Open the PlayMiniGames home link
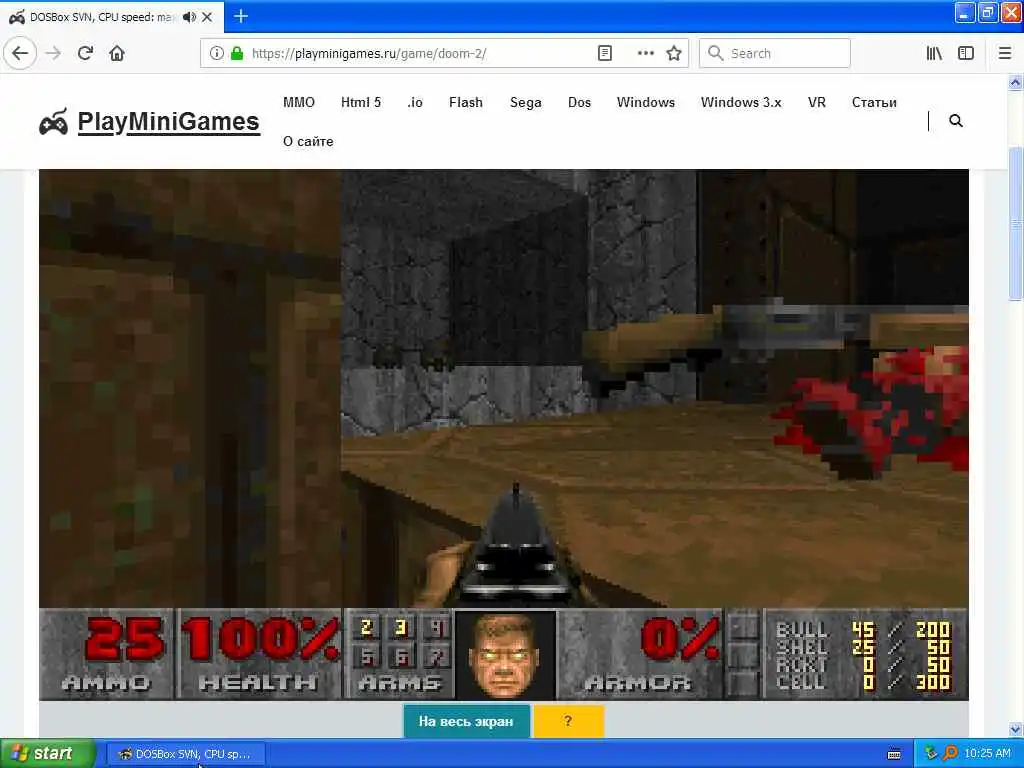Screen dimensions: 1024x768 pyautogui.click(x=168, y=122)
